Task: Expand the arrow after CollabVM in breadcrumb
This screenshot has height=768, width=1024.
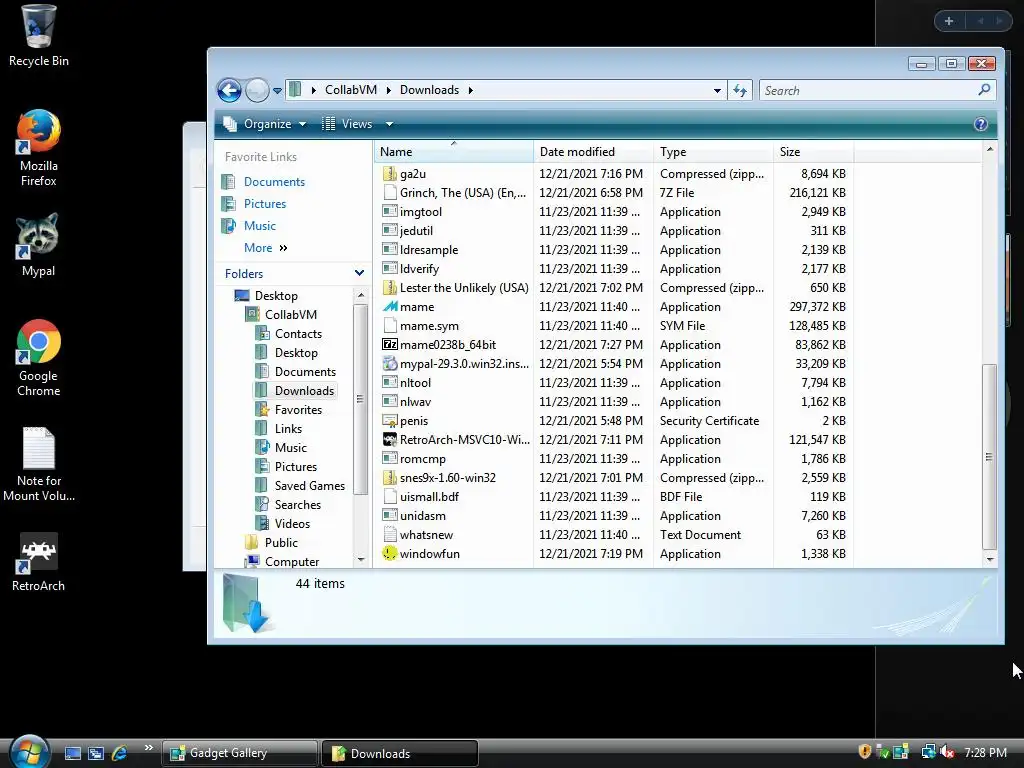Action: [388, 90]
